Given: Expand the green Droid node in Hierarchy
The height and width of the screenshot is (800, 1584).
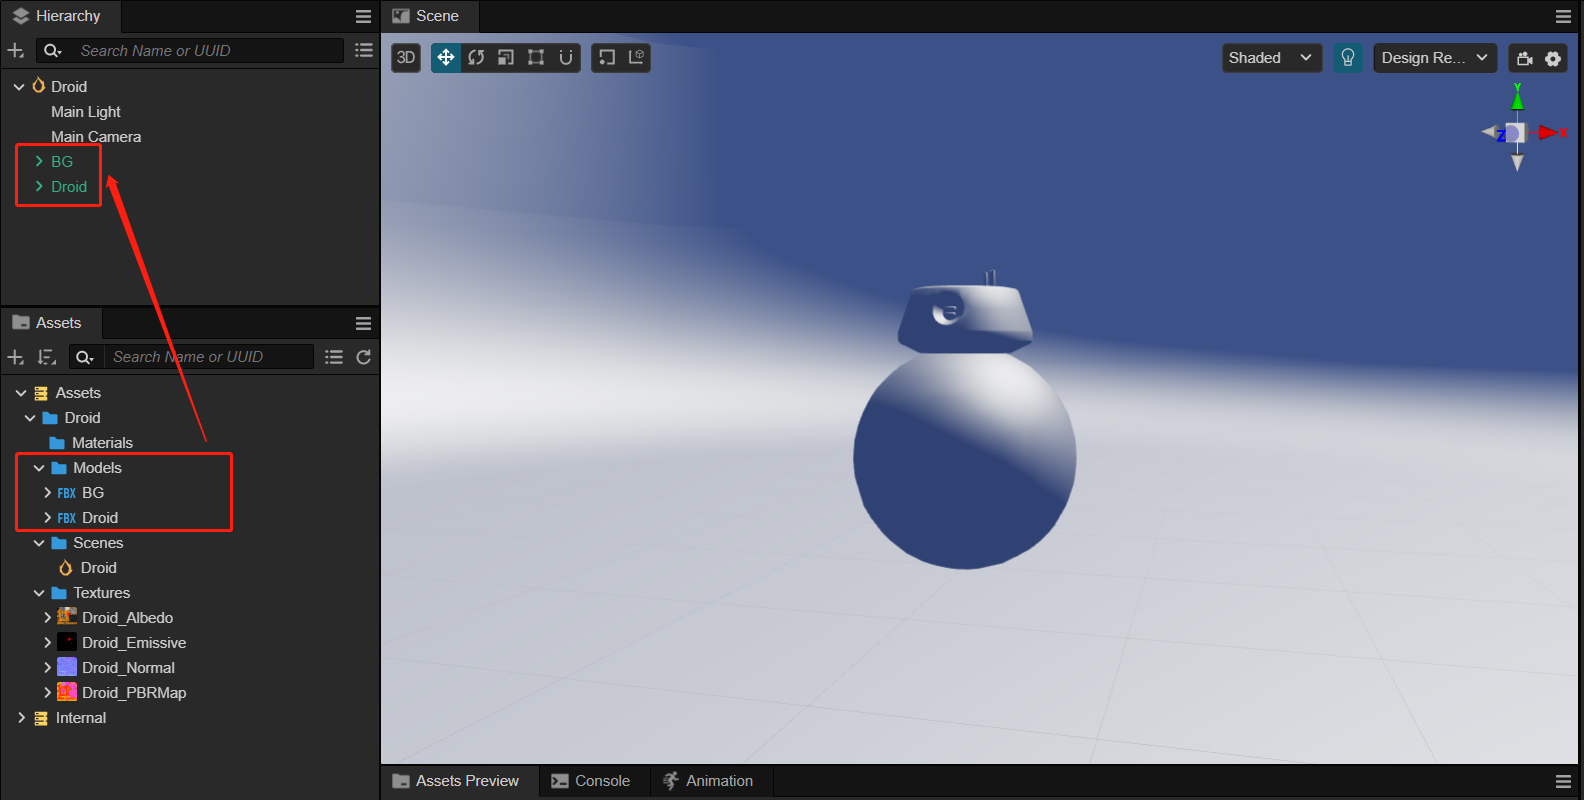Looking at the screenshot, I should coord(39,186).
